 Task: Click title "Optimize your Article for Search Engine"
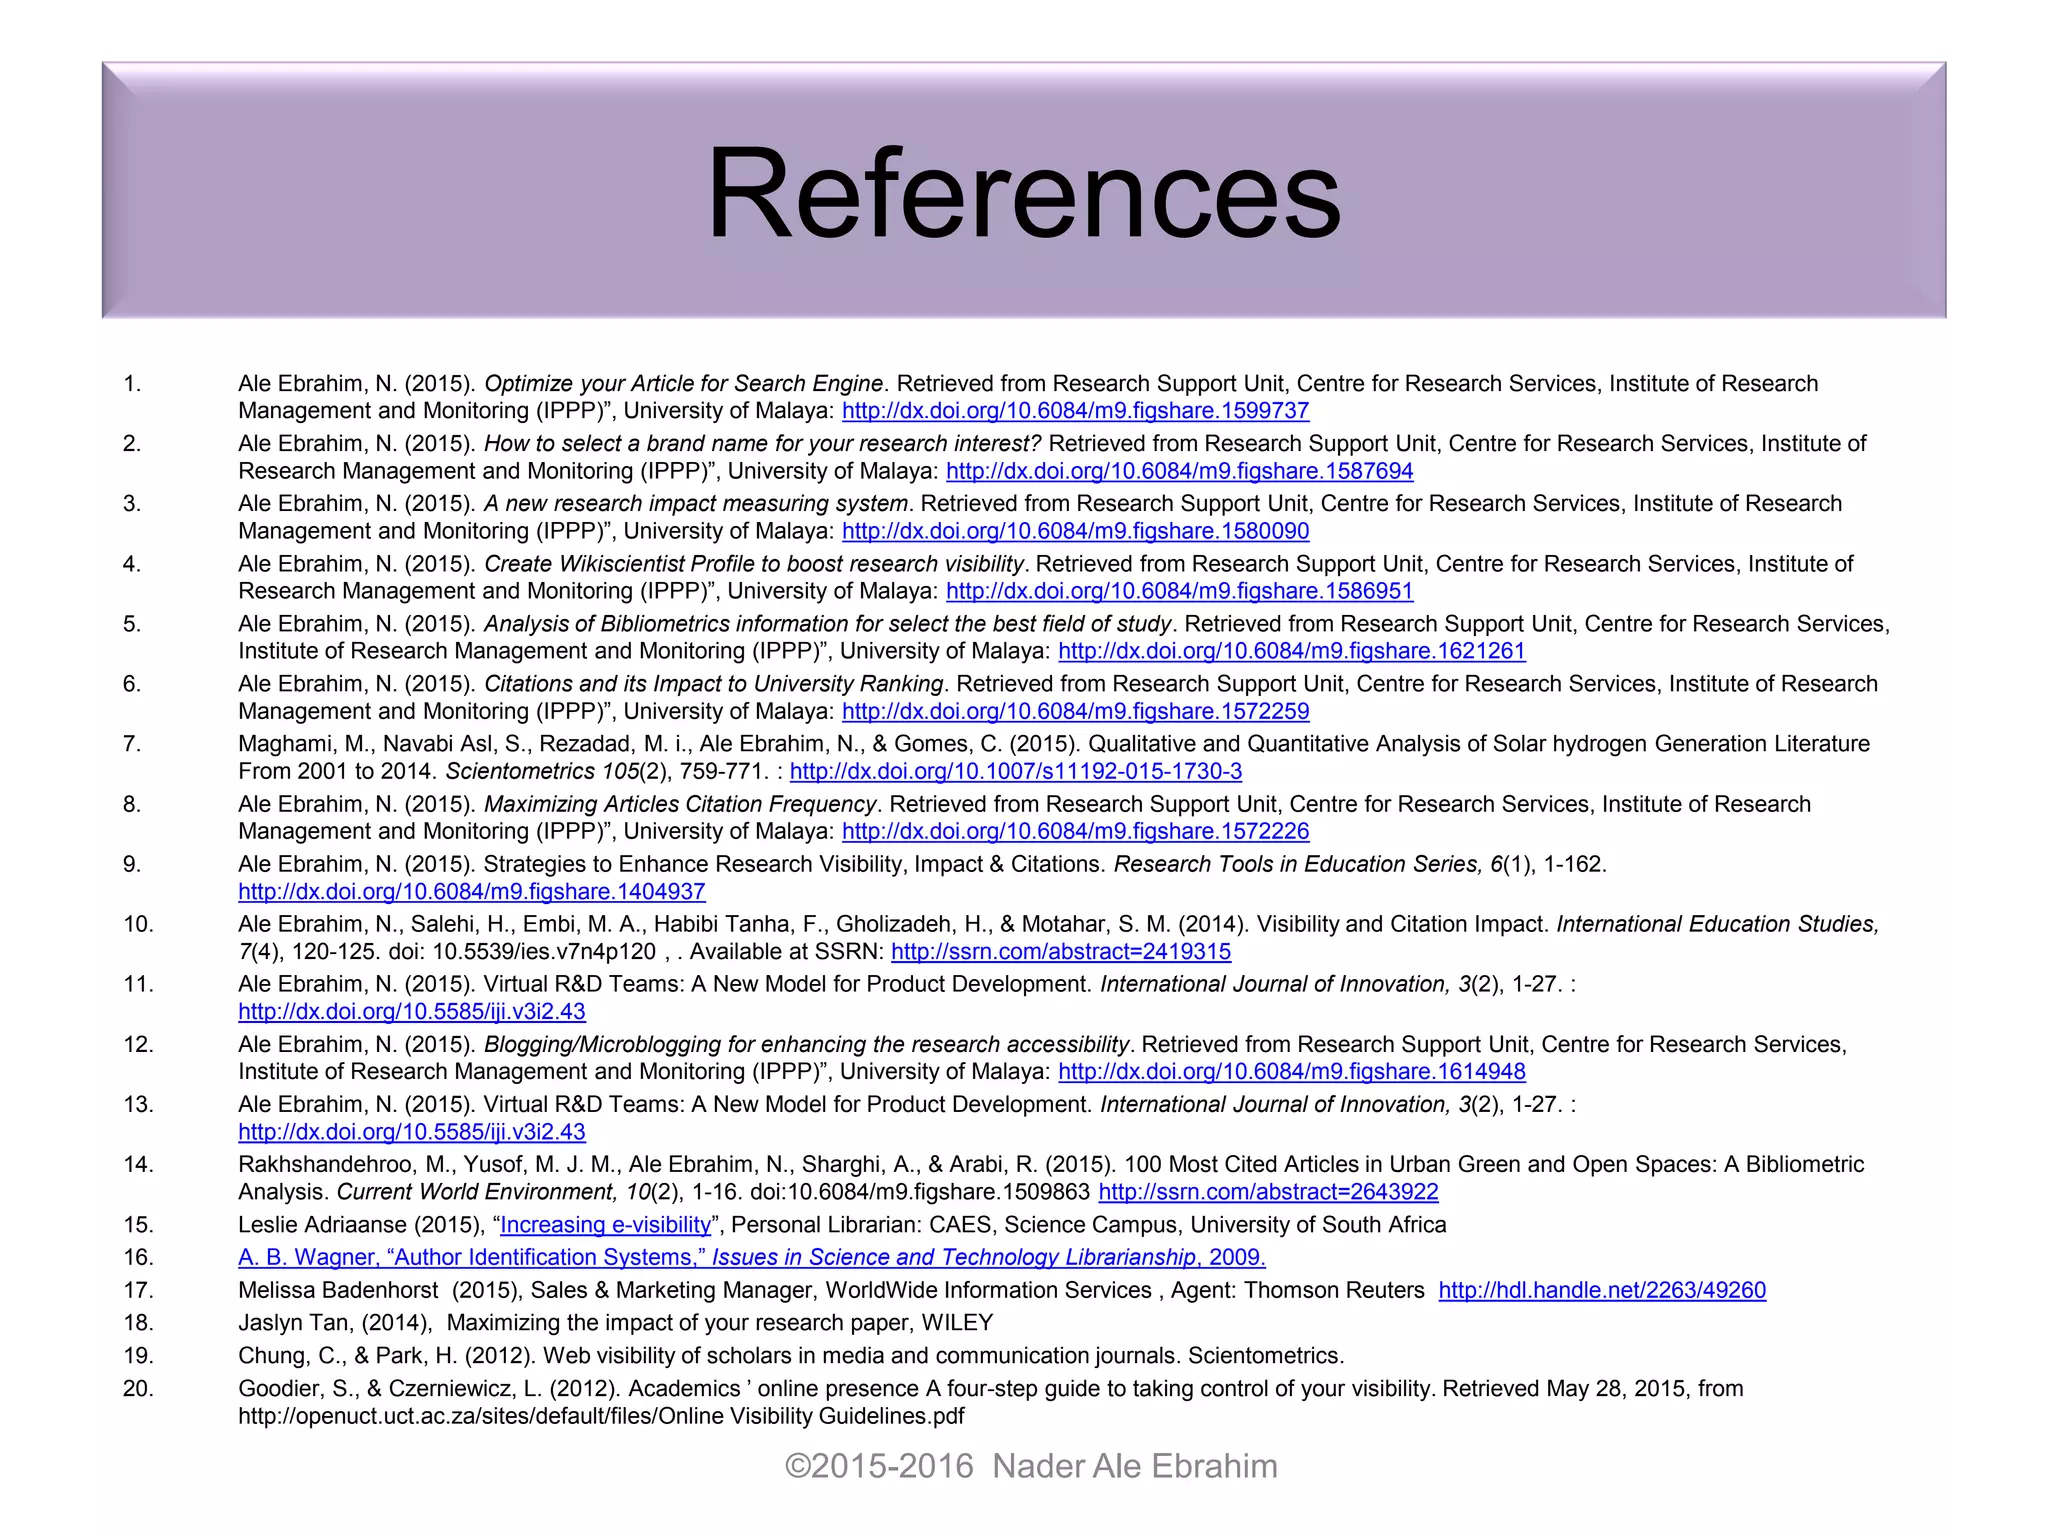[x=684, y=384]
